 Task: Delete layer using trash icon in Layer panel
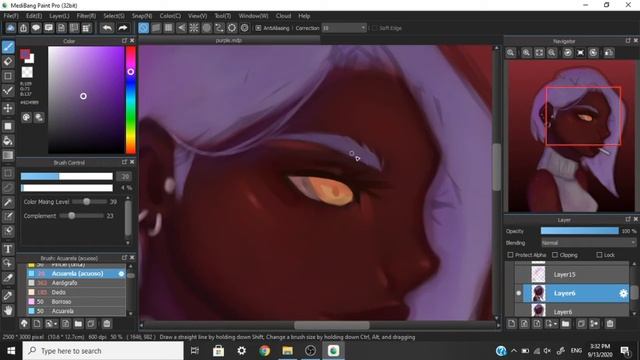point(610,324)
